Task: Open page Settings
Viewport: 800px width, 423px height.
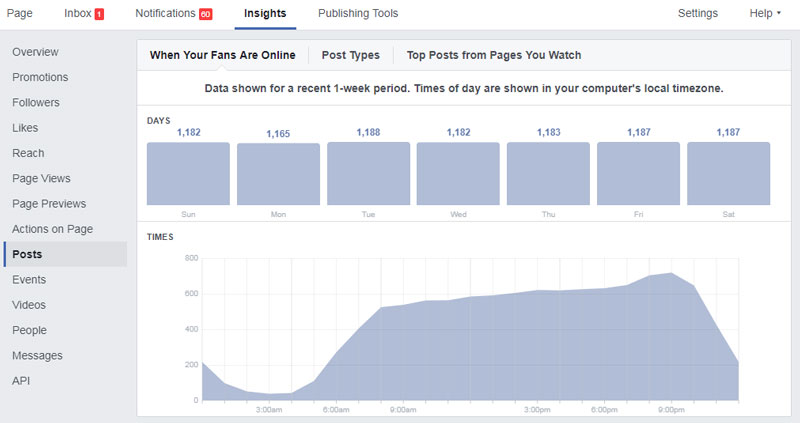Action: (x=697, y=13)
